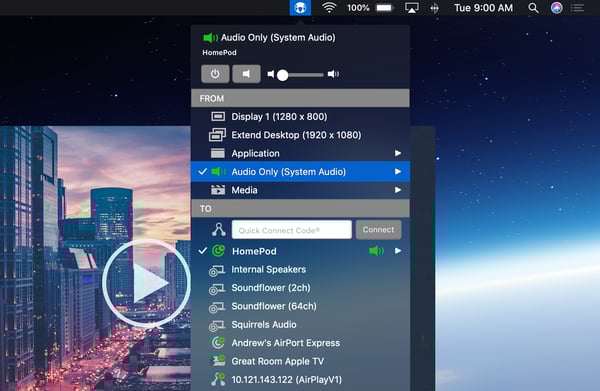
Task: Click the Display 1 monitor icon
Action: pyautogui.click(x=218, y=116)
